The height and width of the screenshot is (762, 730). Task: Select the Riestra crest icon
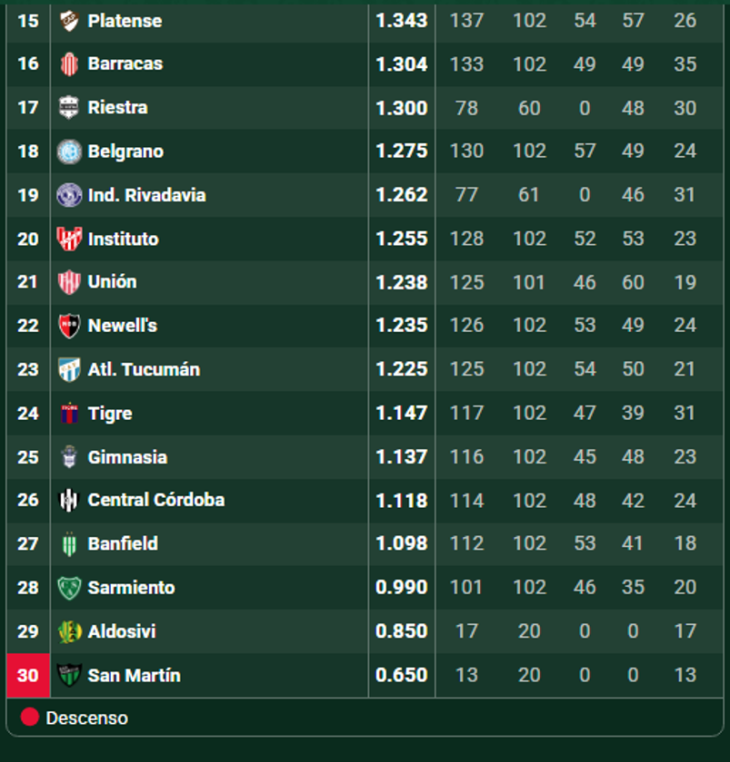pos(69,107)
